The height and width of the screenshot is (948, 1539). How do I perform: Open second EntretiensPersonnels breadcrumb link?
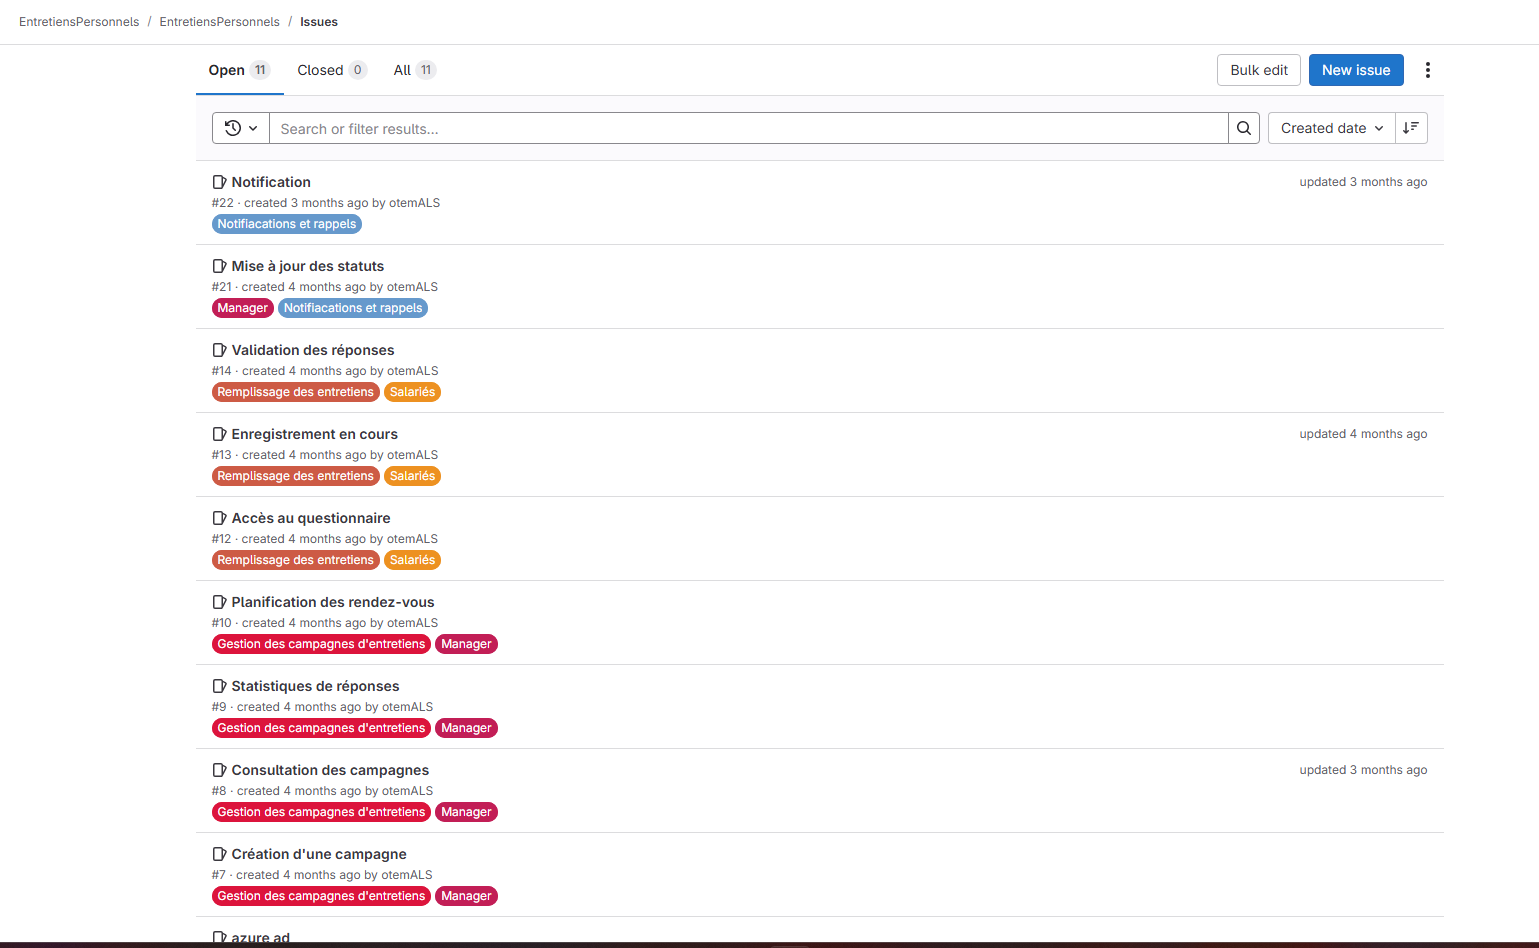(220, 22)
